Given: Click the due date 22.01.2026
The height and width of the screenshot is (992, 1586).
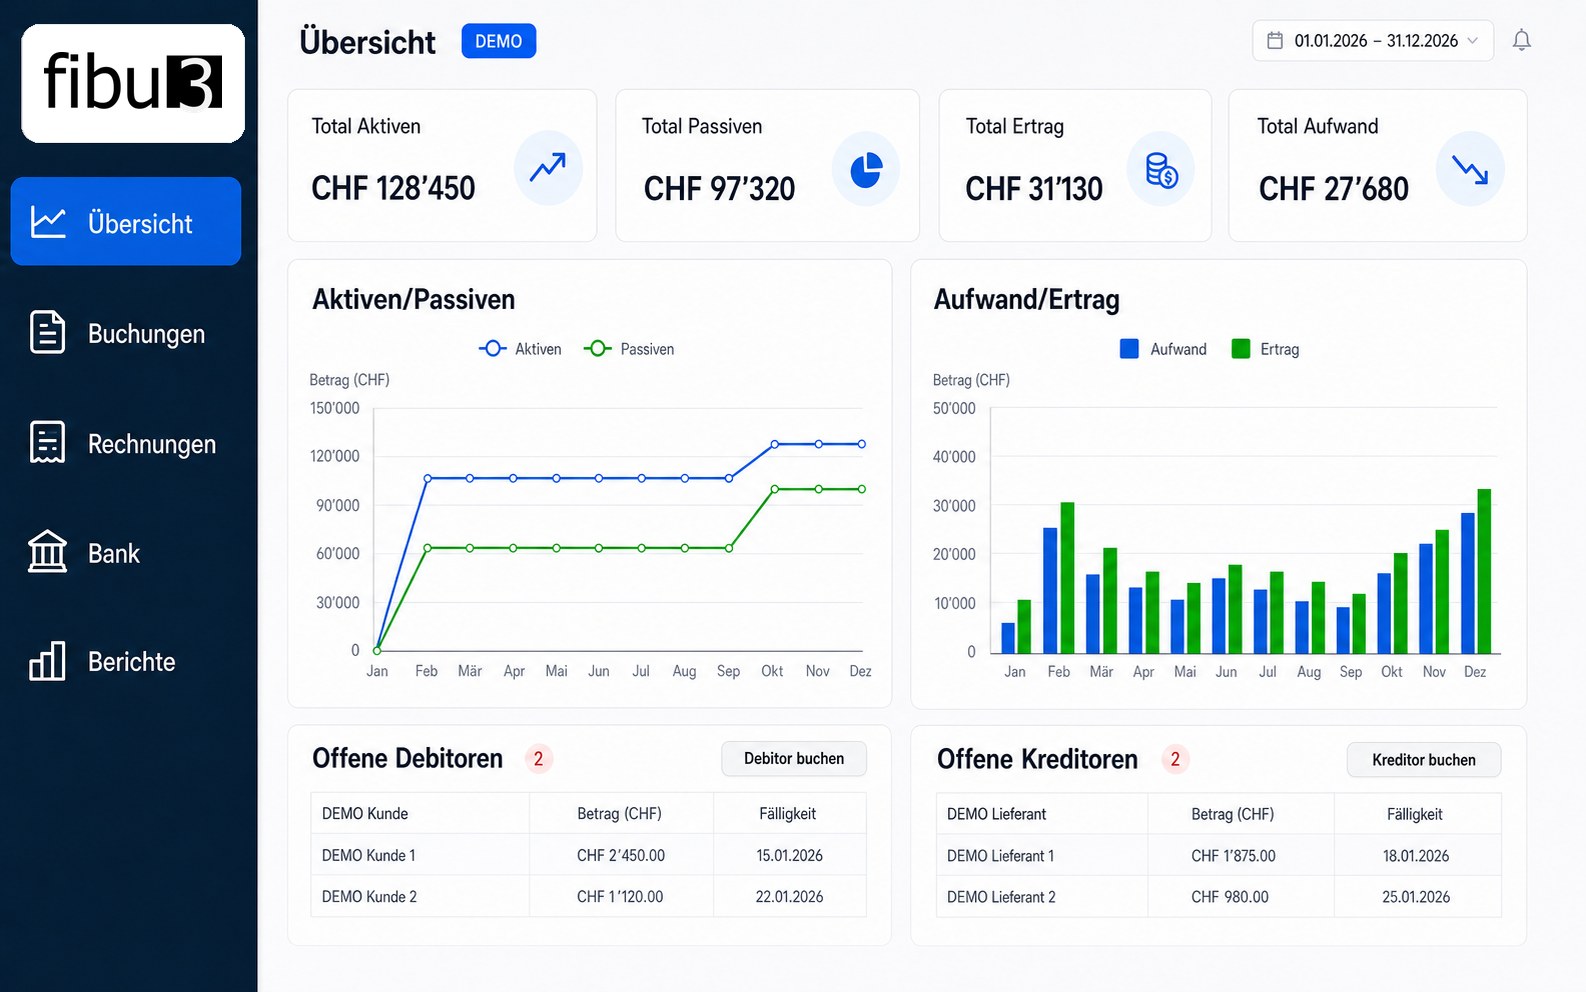Looking at the screenshot, I should (789, 897).
